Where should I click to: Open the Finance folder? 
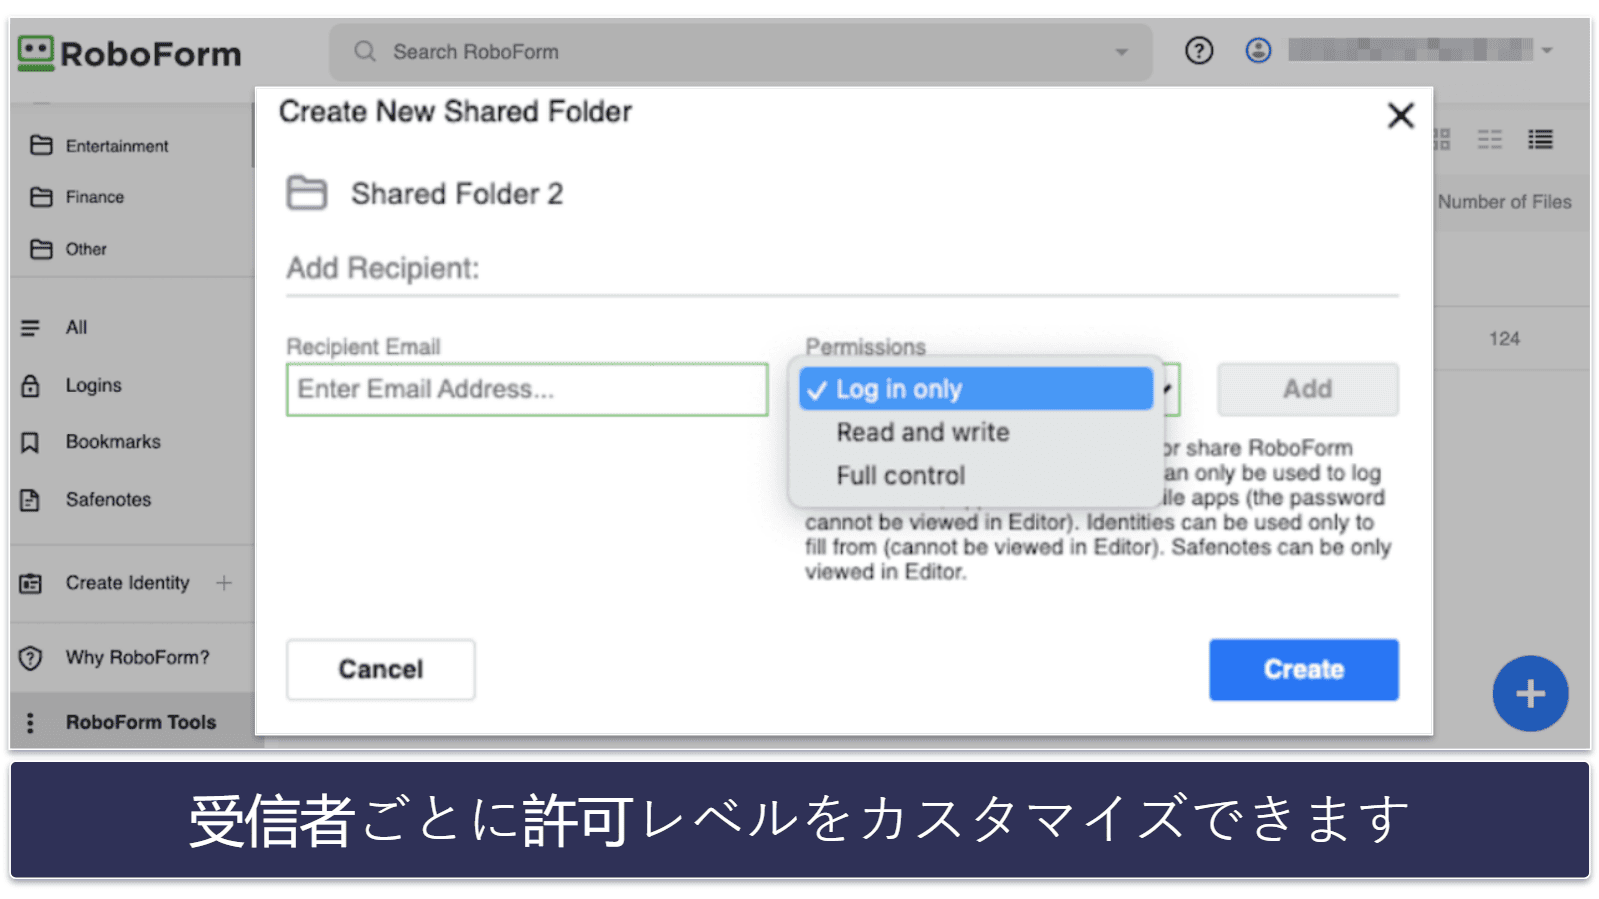pyautogui.click(x=95, y=197)
